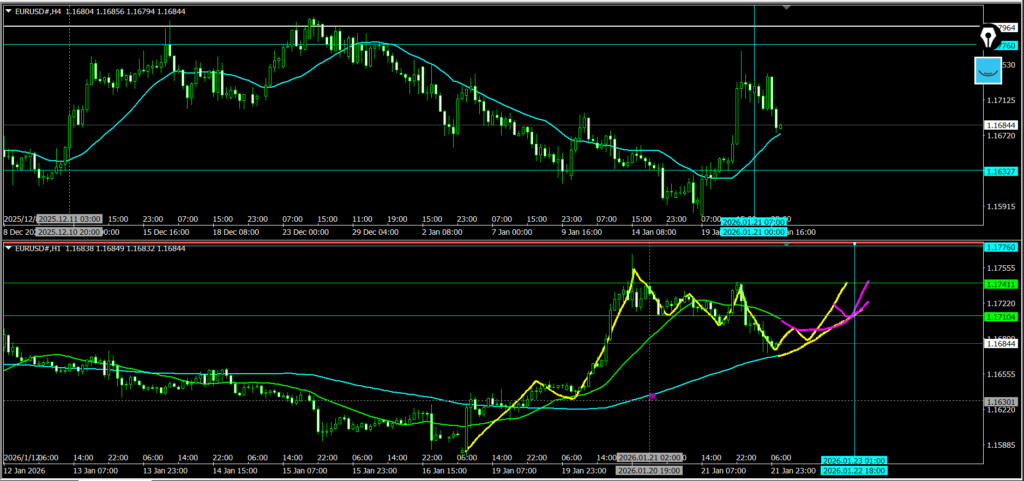Click the EURUSD#,H1 chart title text
The width and height of the screenshot is (1024, 481).
(x=45, y=247)
